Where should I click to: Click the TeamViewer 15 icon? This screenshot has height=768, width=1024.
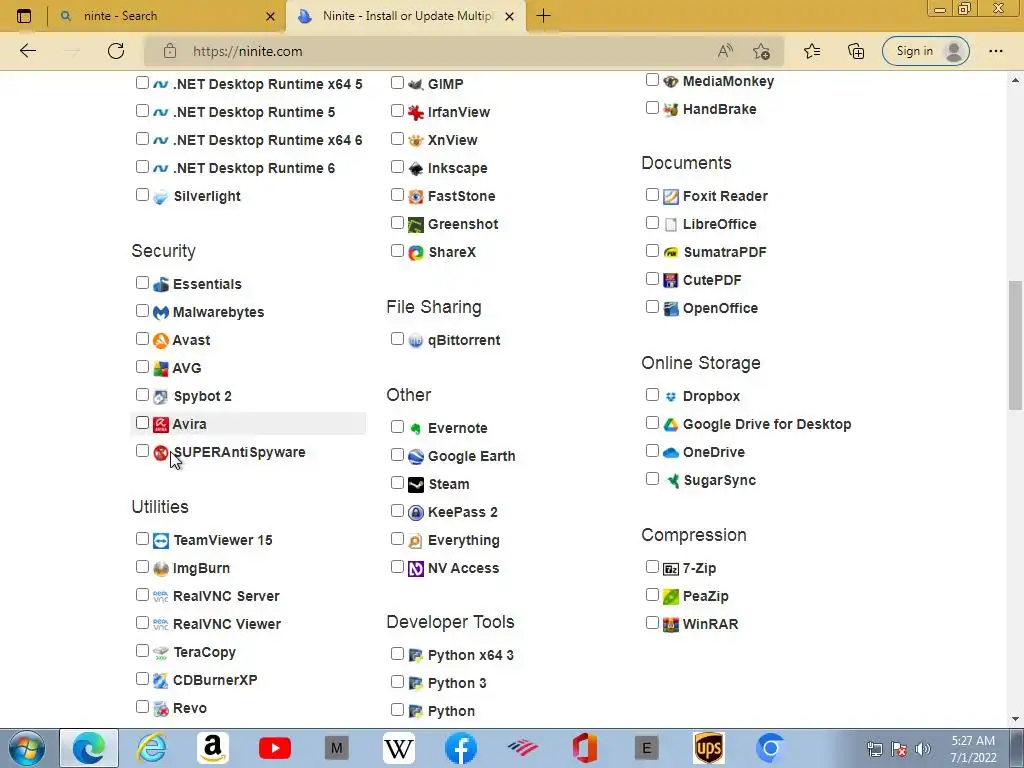[x=161, y=541]
